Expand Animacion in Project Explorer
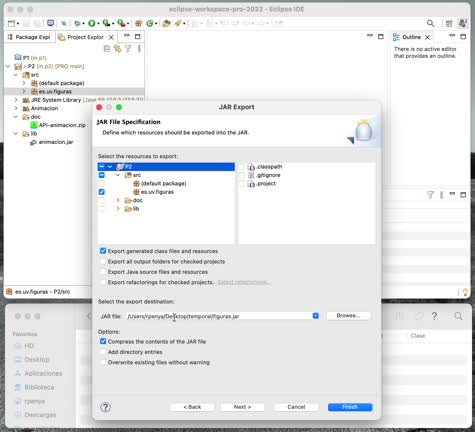475x432 pixels. tap(16, 108)
